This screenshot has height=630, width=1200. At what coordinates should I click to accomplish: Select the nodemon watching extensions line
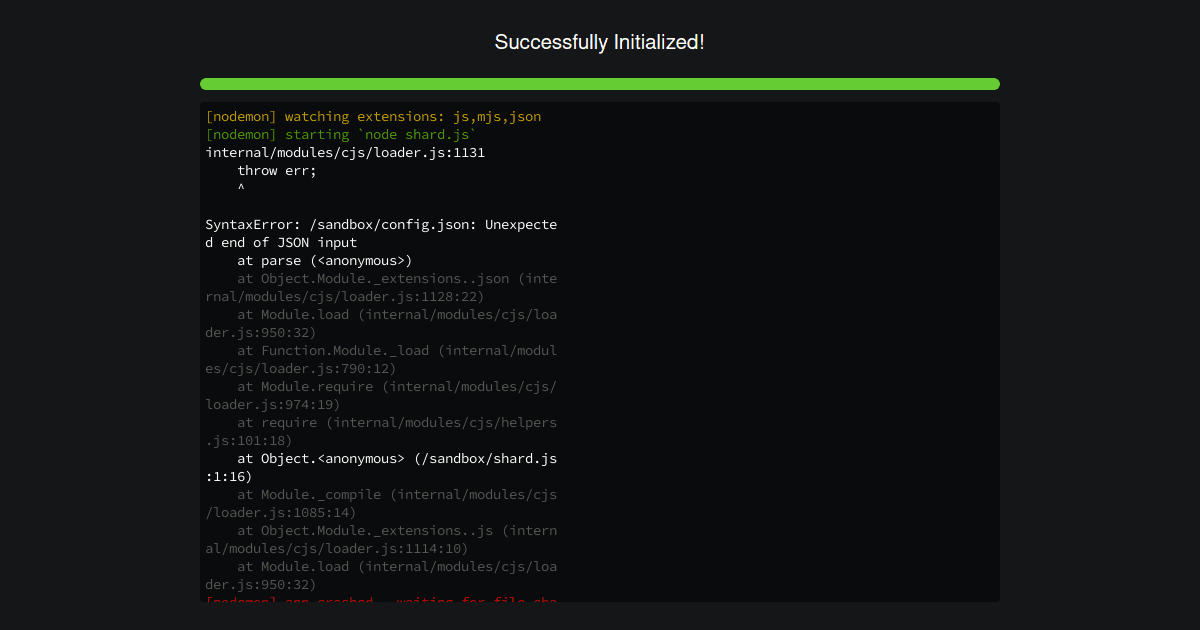point(372,116)
